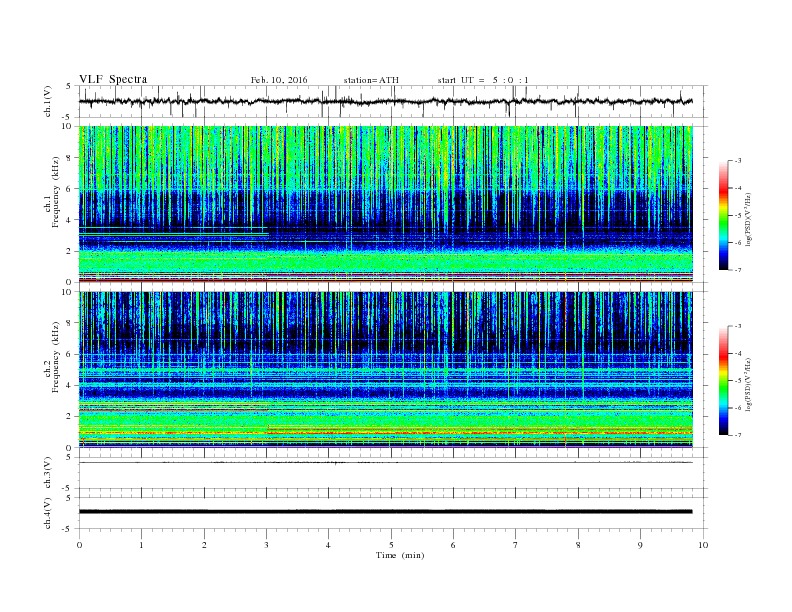
Task: Click the "-7" label on upper colorbar
Action: click(737, 270)
